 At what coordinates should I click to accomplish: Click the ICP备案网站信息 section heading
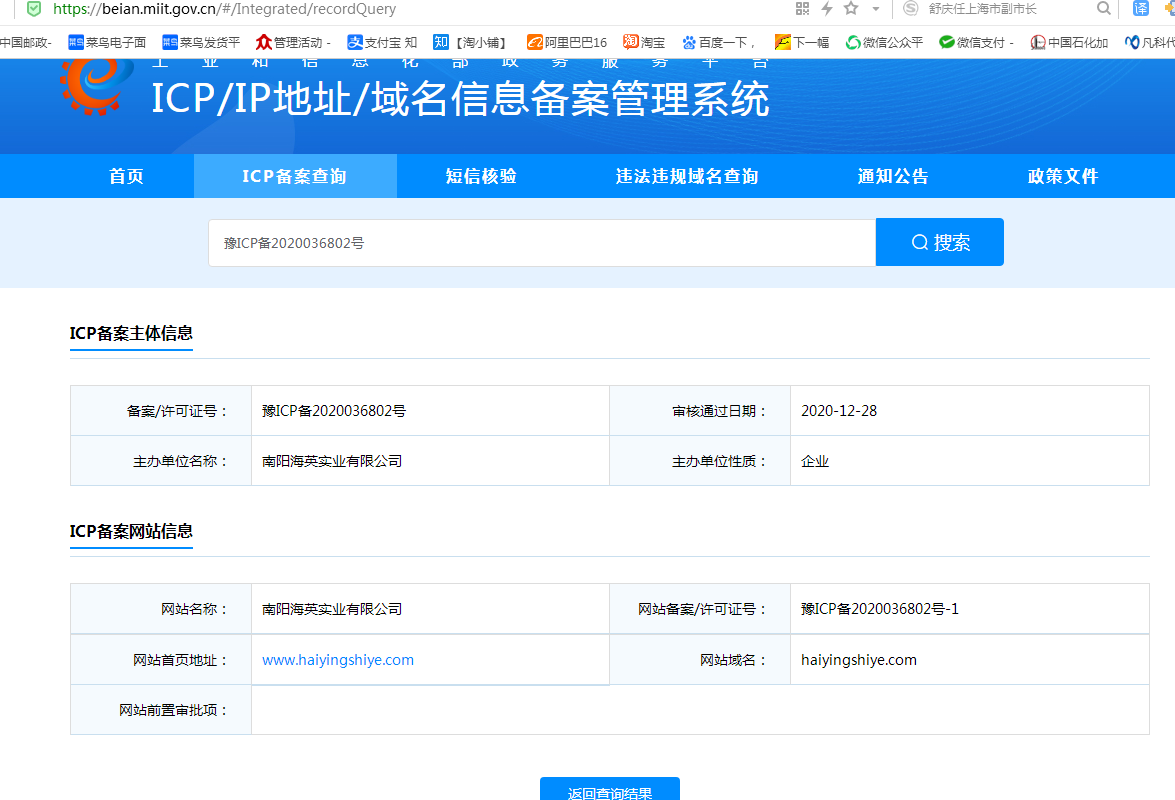click(x=131, y=531)
